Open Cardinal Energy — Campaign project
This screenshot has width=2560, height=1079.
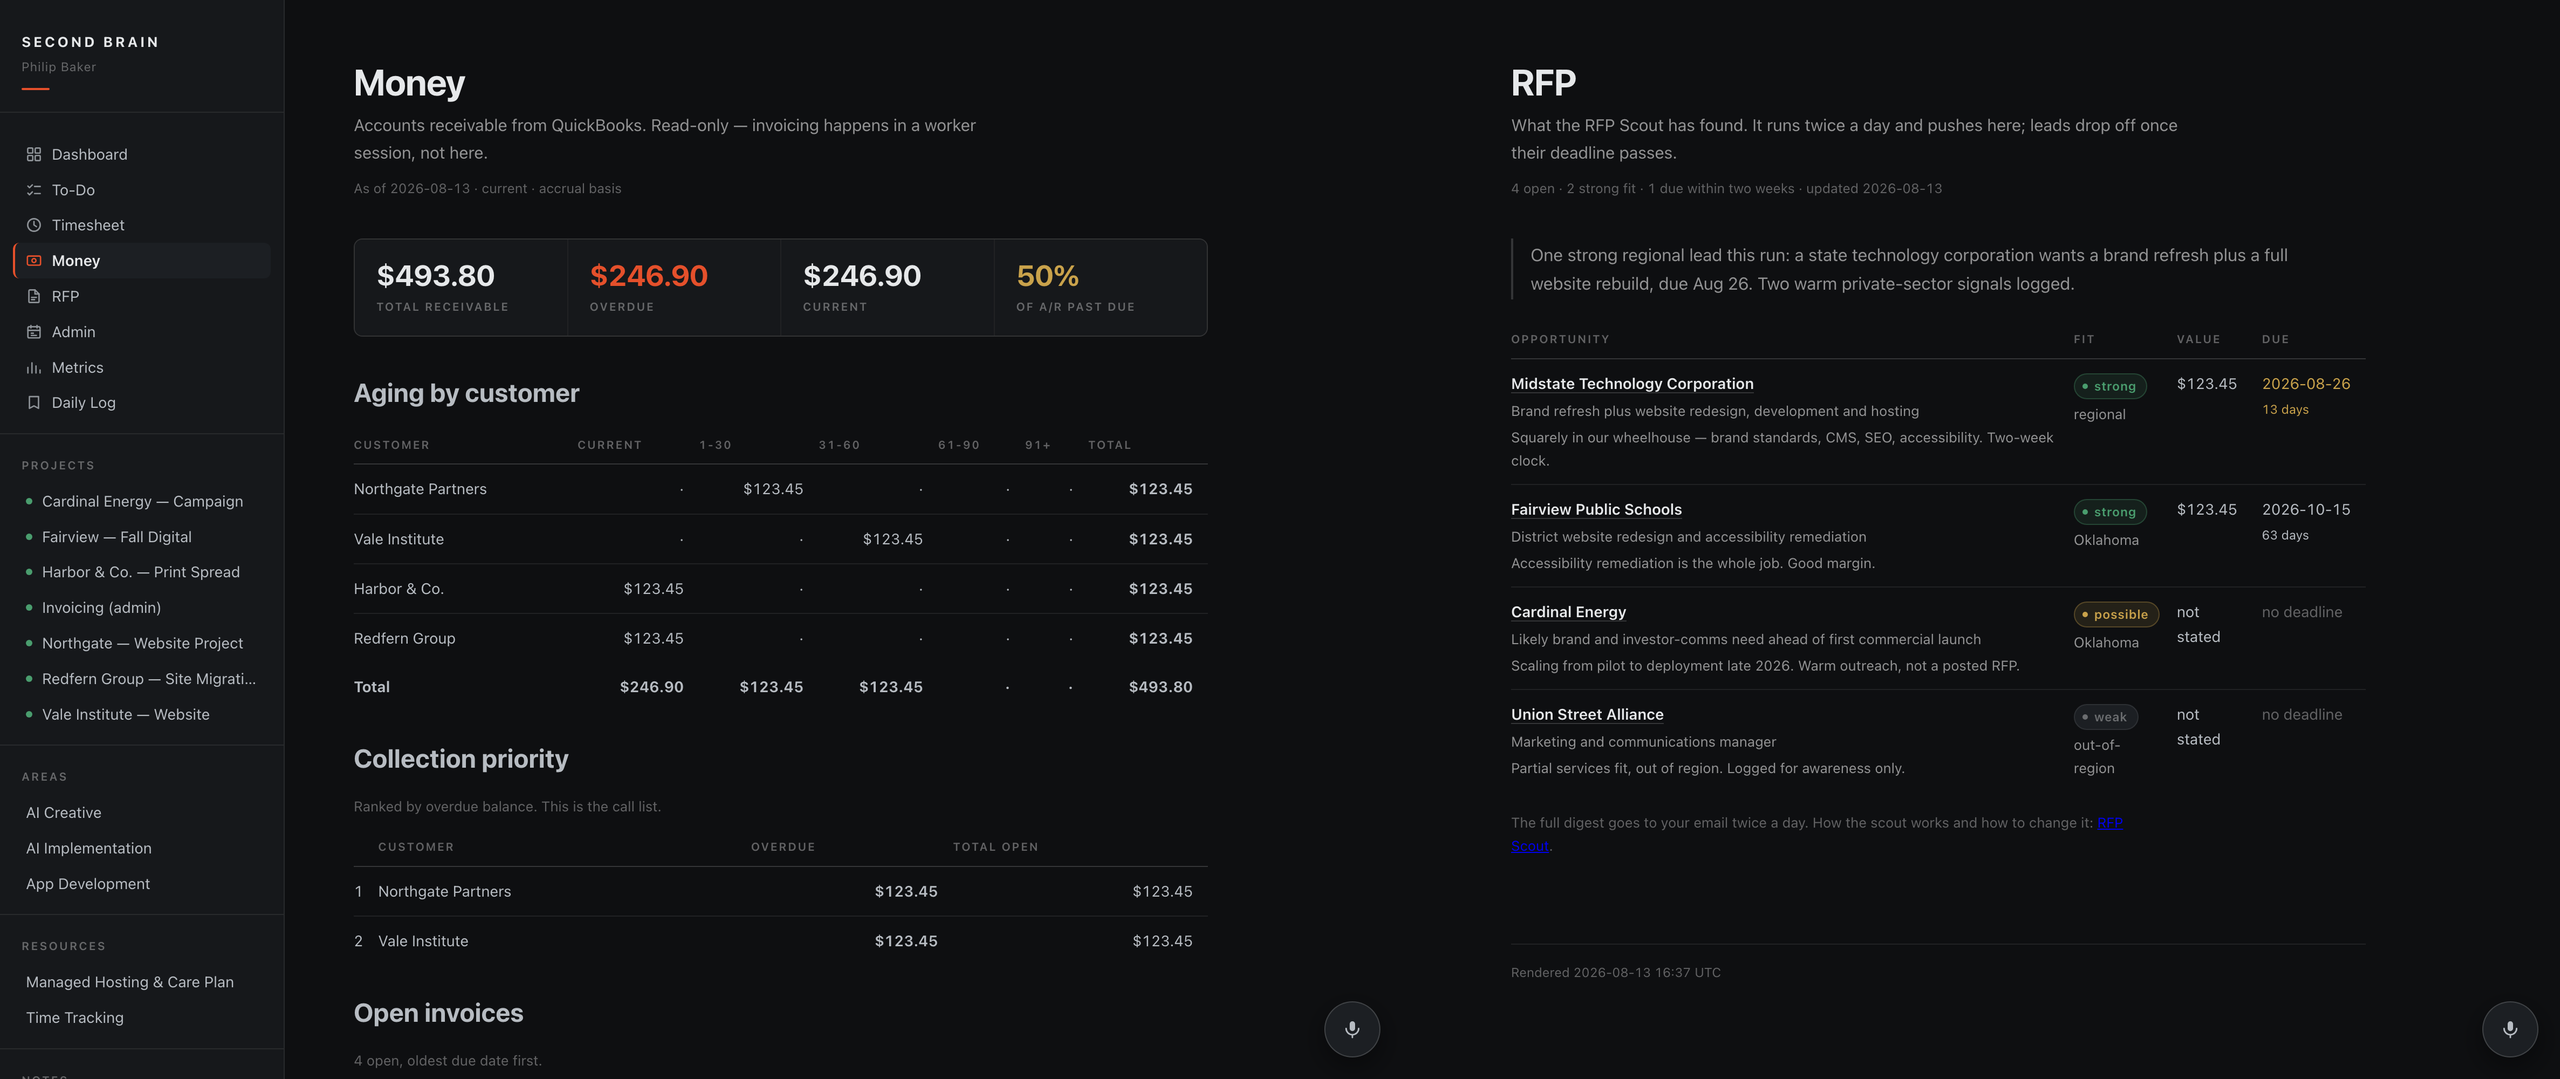click(x=142, y=501)
